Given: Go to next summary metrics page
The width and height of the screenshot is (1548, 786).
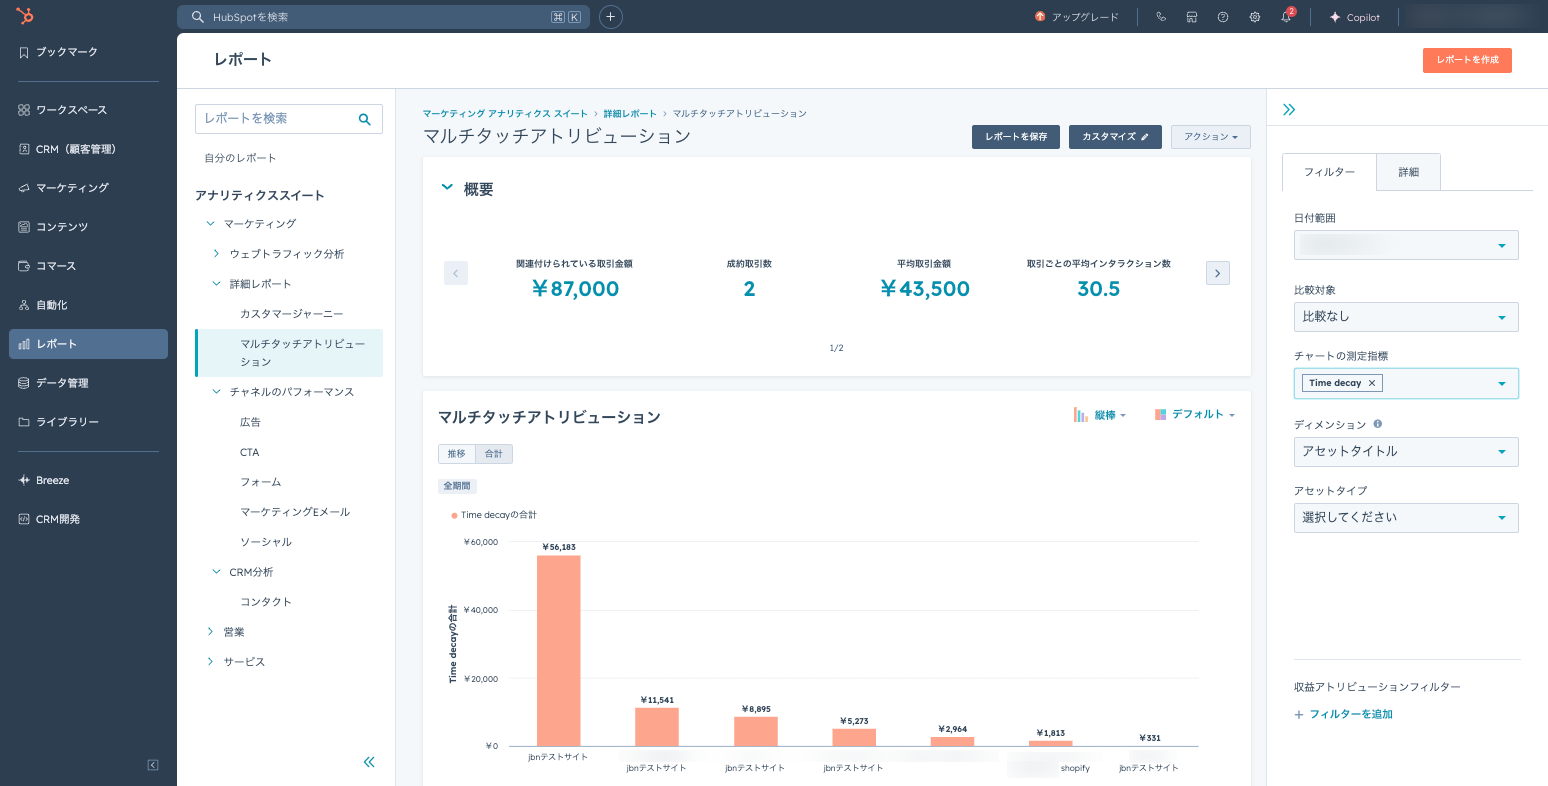Looking at the screenshot, I should 1217,273.
